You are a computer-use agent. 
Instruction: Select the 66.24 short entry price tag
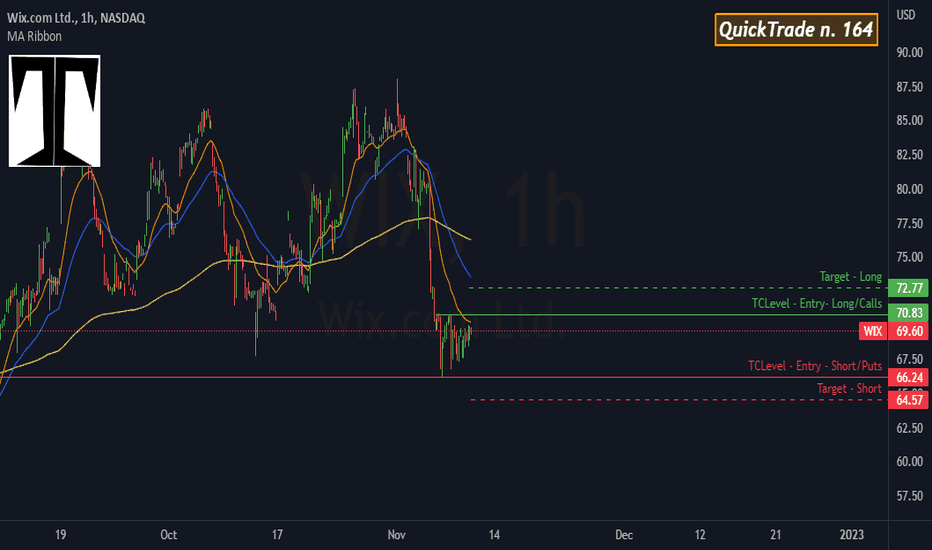point(909,378)
